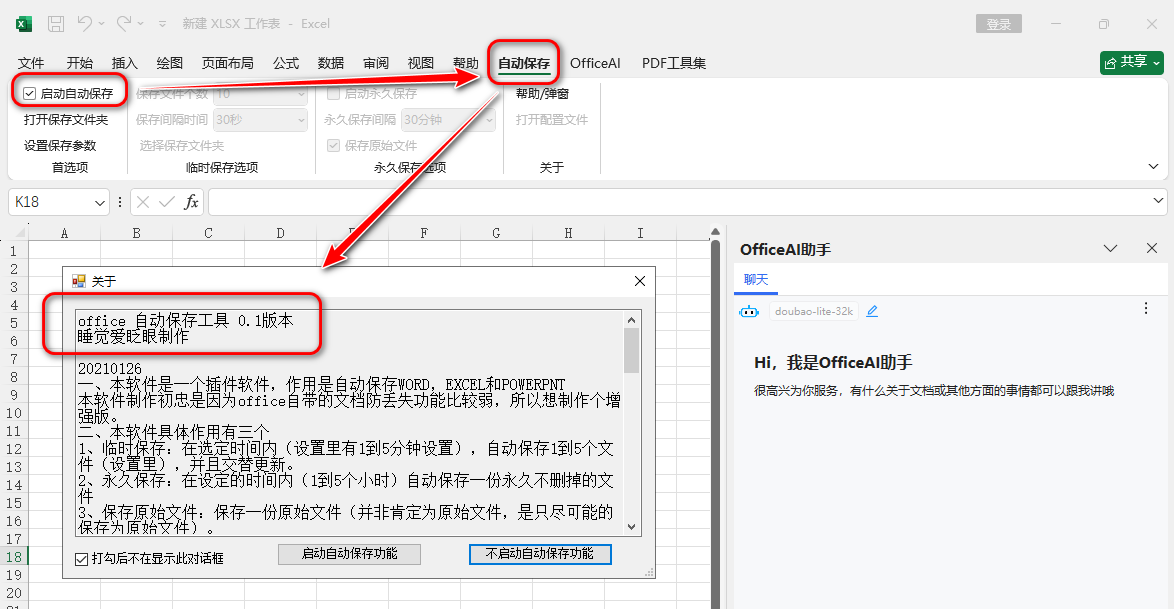Open the 永久保存间隔 30分钟 dropdown
This screenshot has width=1174, height=609.
pos(448,120)
